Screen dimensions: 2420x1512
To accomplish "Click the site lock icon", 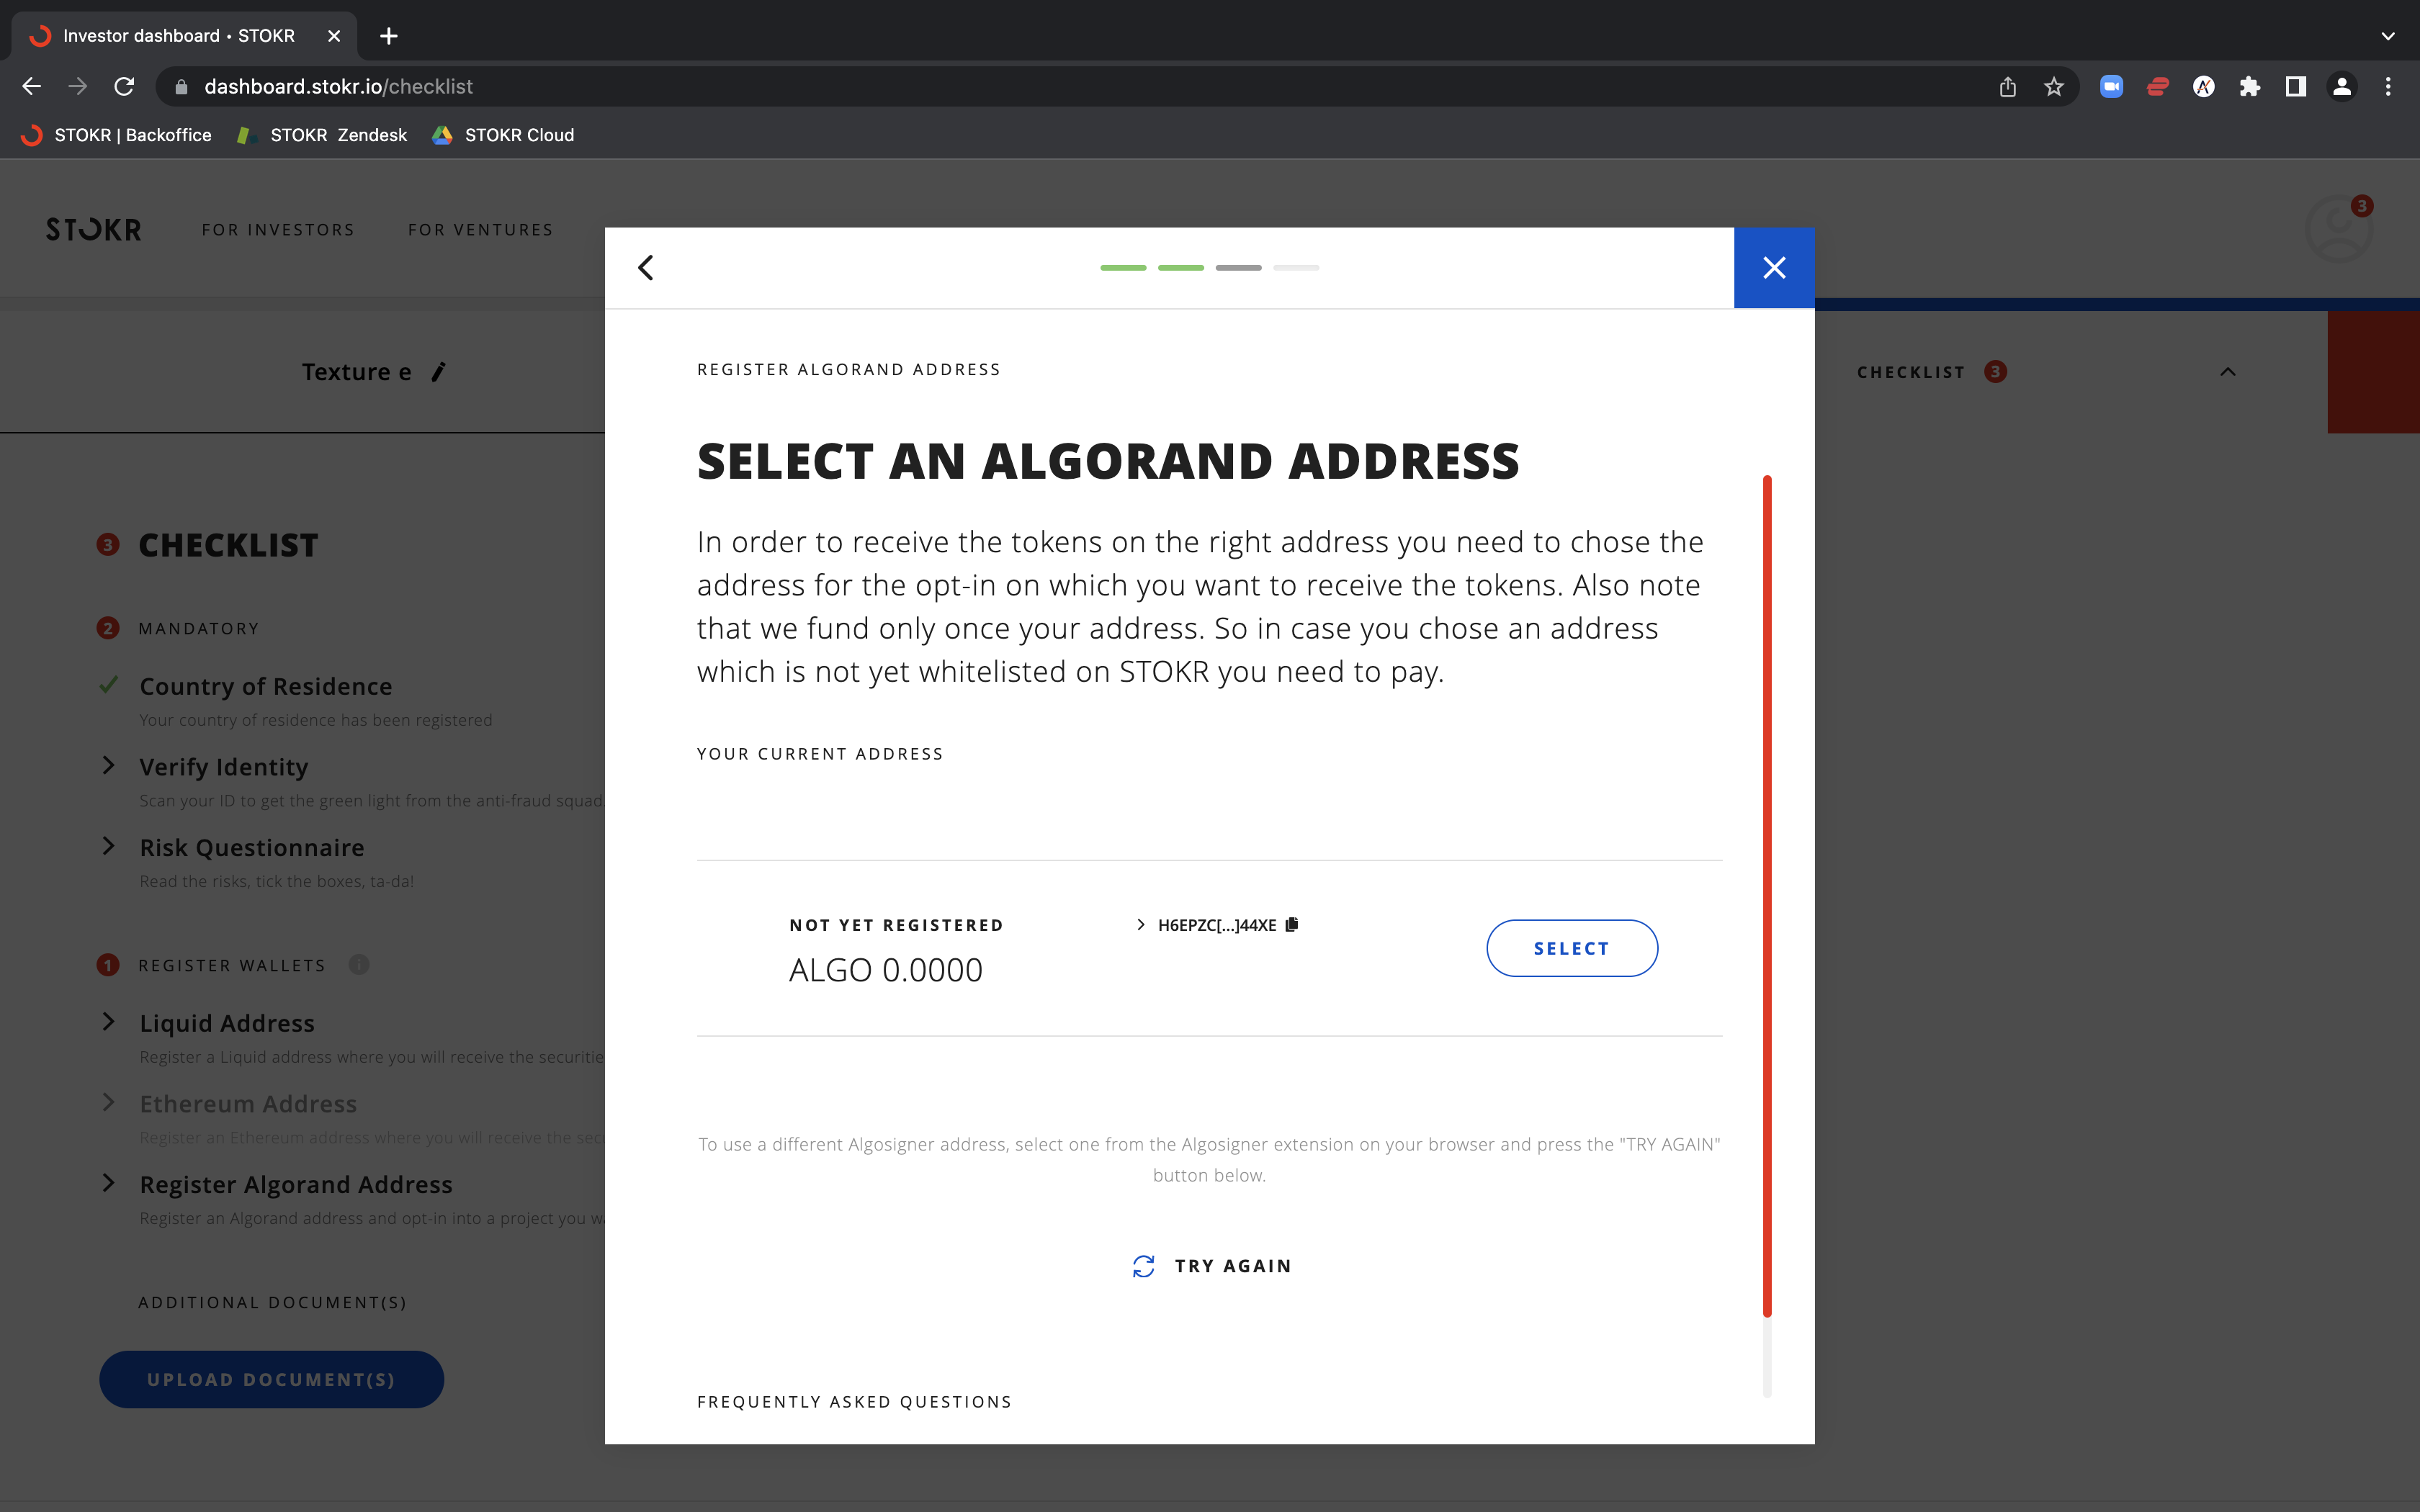I will [181, 87].
